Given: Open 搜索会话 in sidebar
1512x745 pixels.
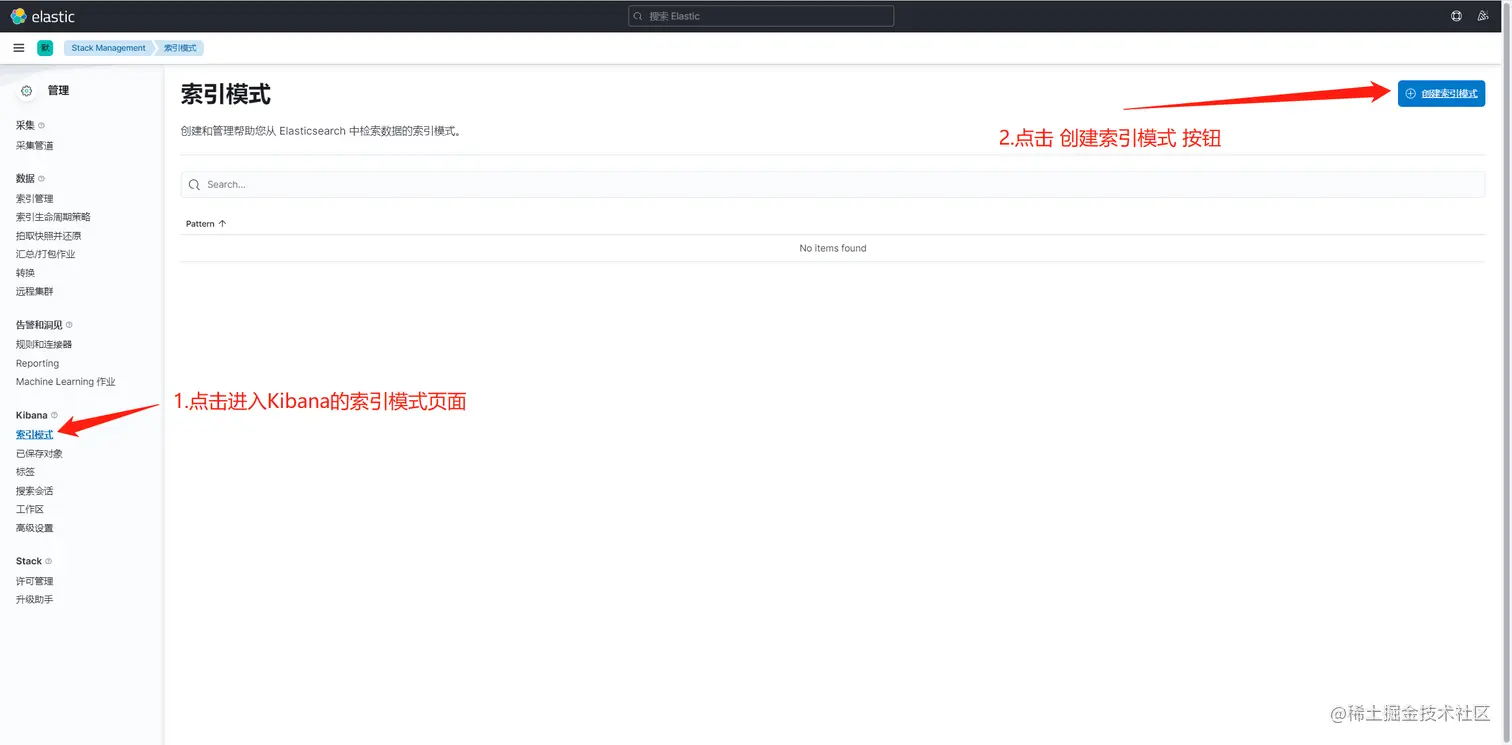Looking at the screenshot, I should [x=35, y=491].
